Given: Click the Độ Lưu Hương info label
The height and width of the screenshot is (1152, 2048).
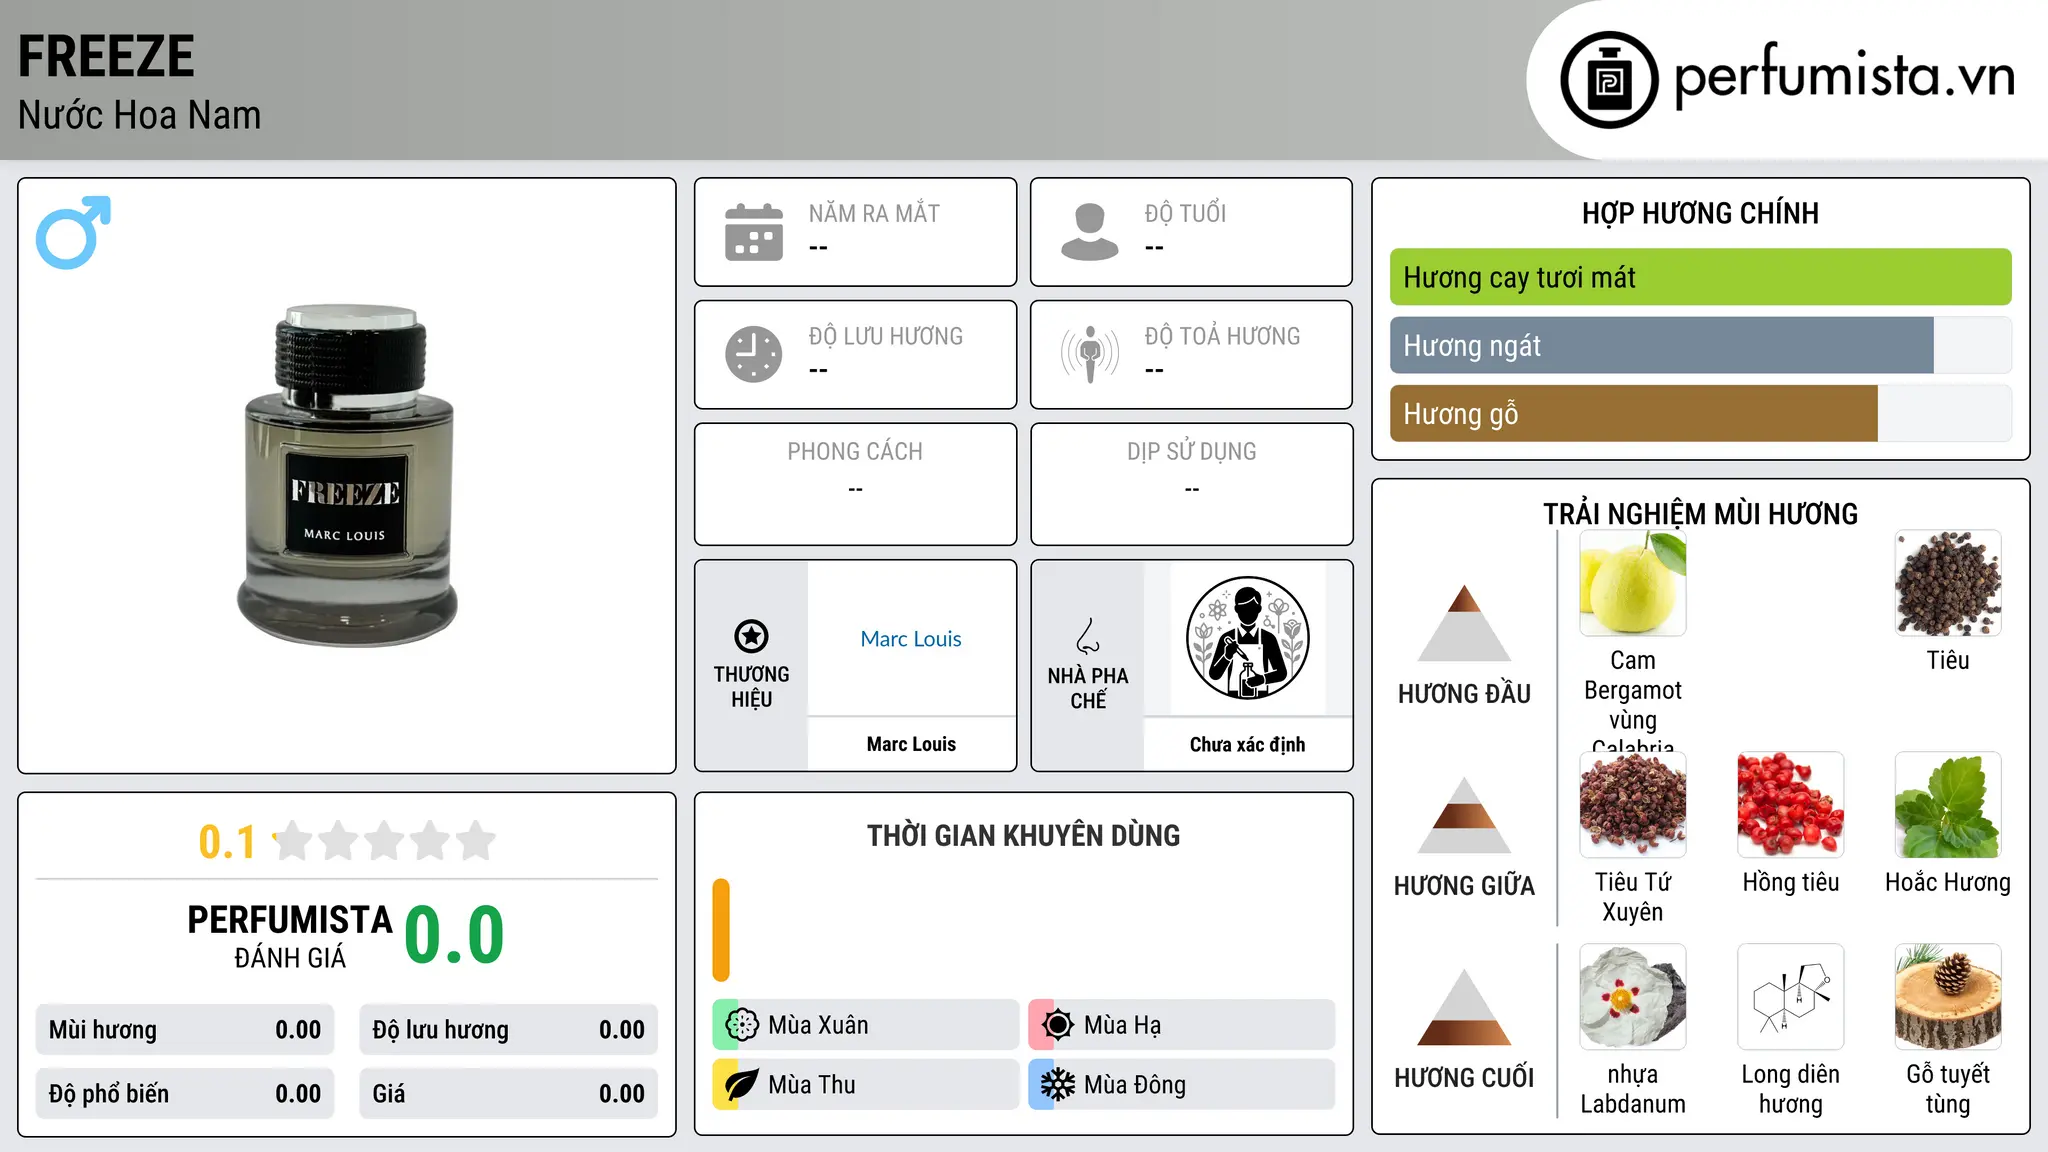Looking at the screenshot, I should [x=886, y=336].
